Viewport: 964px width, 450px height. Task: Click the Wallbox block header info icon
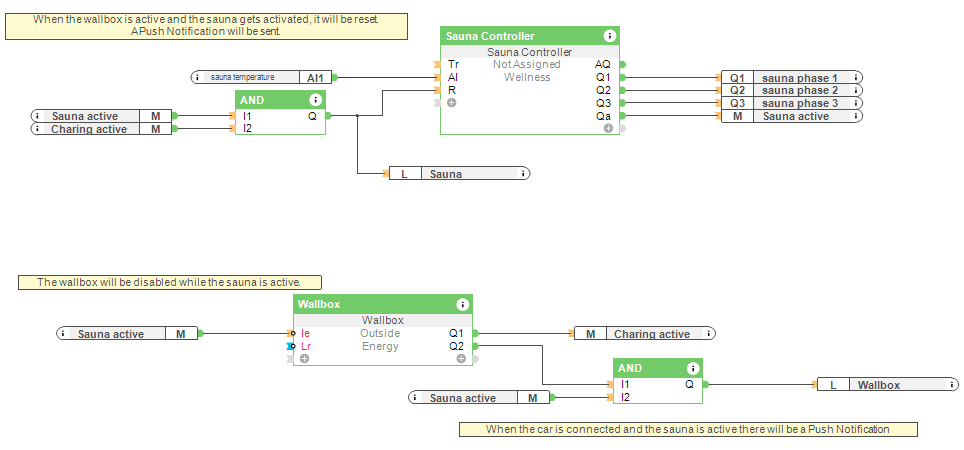(462, 304)
